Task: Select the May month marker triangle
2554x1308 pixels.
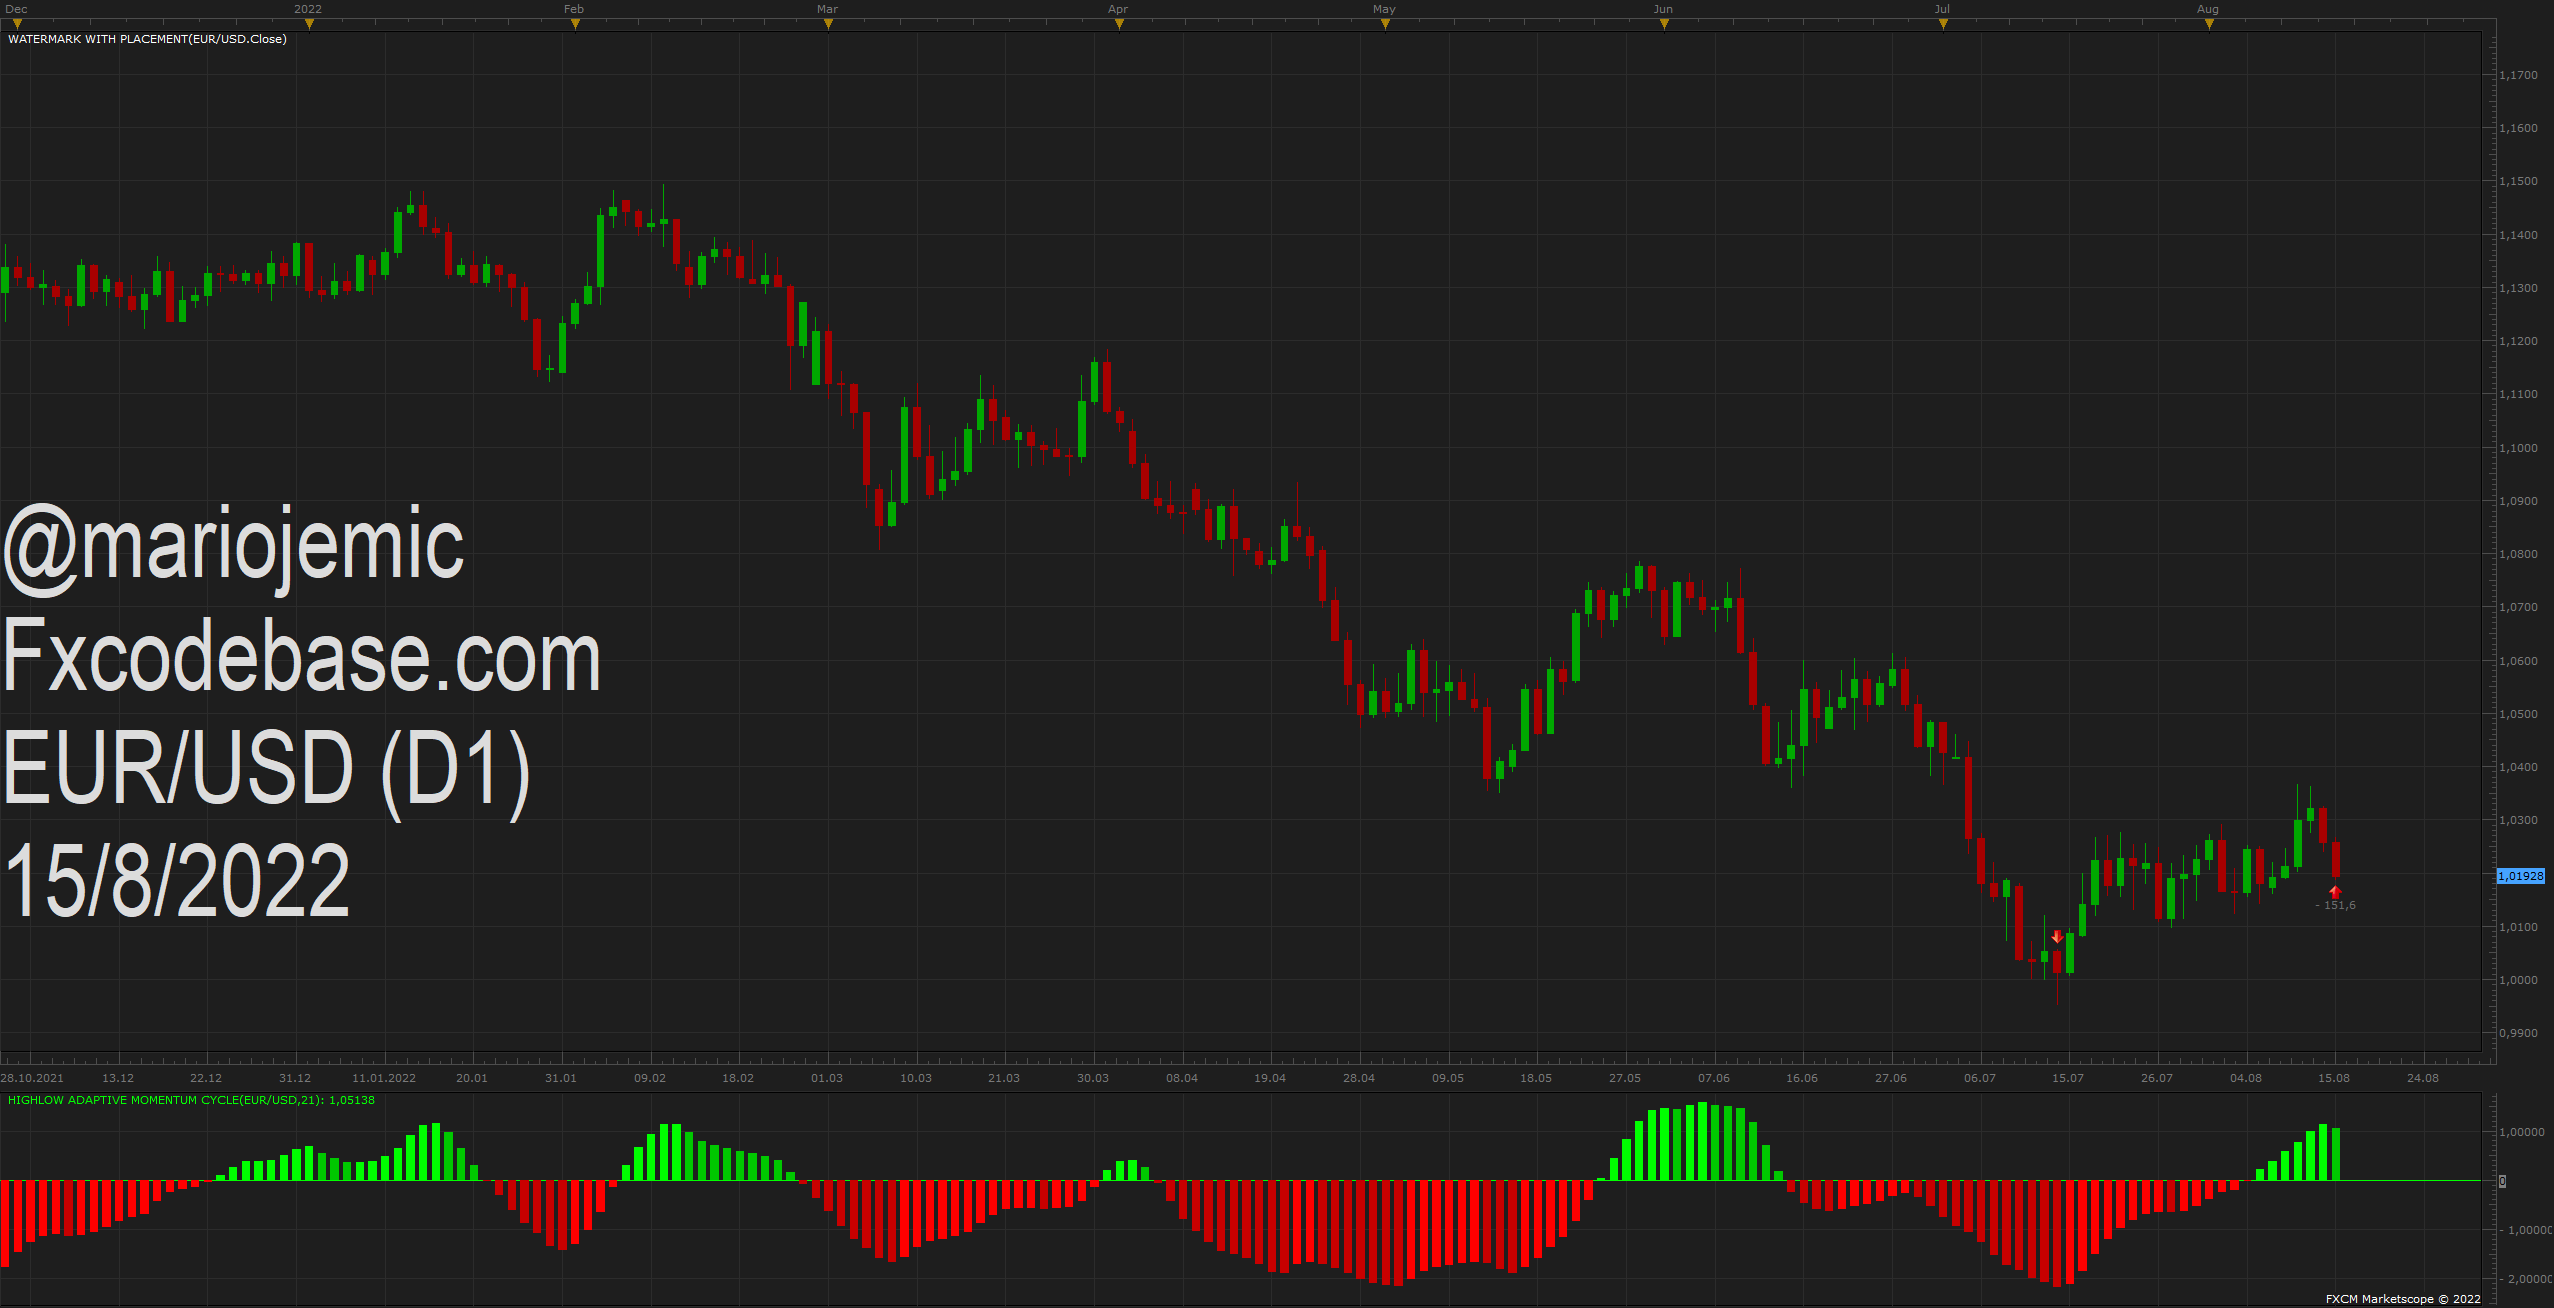Action: 1385,24
